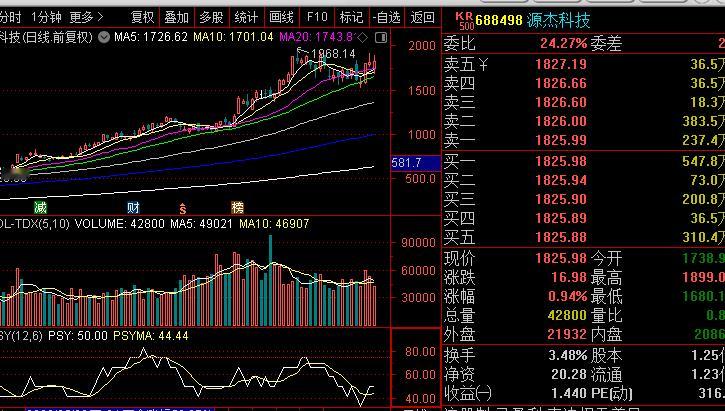Click the 最低 label
Viewport: 725px width, 411px height.
coord(606,296)
